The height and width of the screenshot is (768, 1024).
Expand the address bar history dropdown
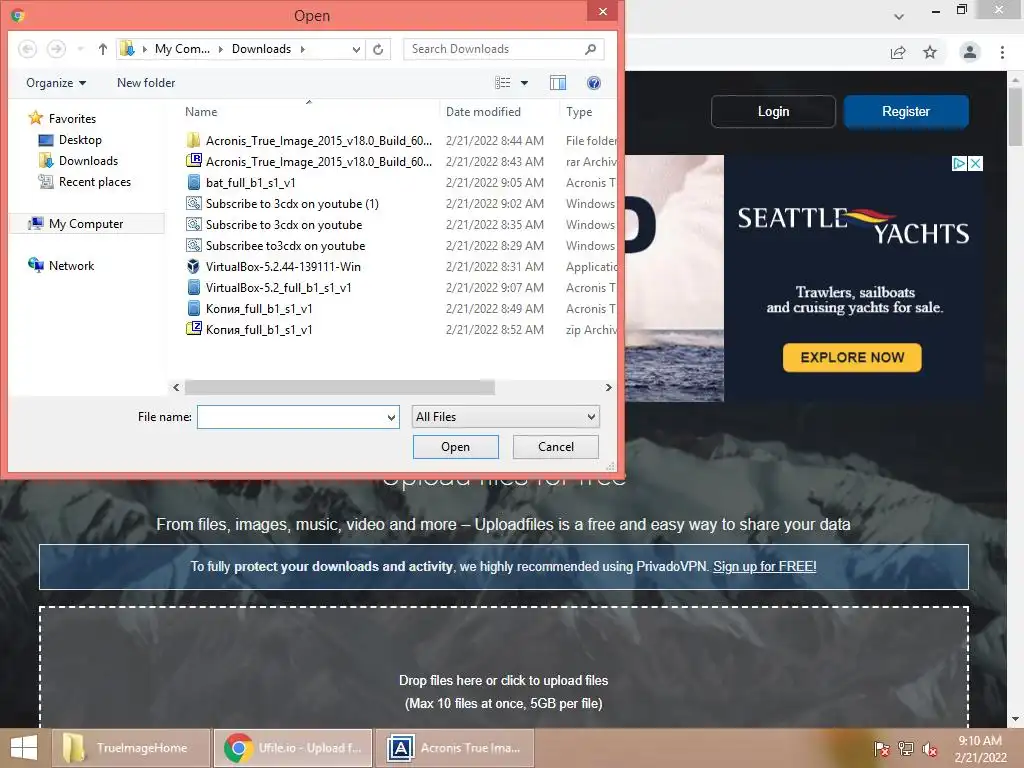[x=356, y=49]
